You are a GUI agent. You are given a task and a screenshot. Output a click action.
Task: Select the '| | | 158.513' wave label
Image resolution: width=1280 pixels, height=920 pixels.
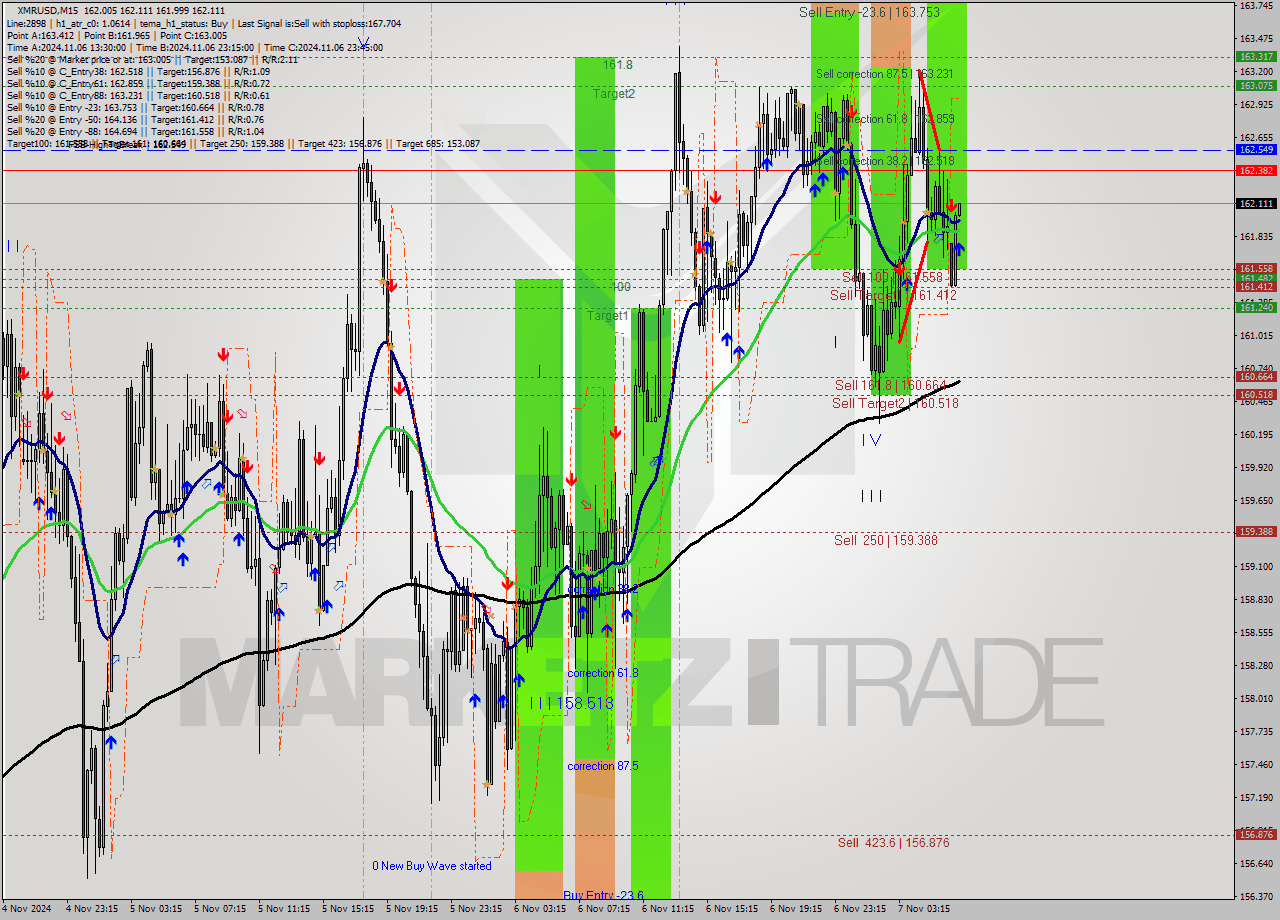click(x=571, y=703)
